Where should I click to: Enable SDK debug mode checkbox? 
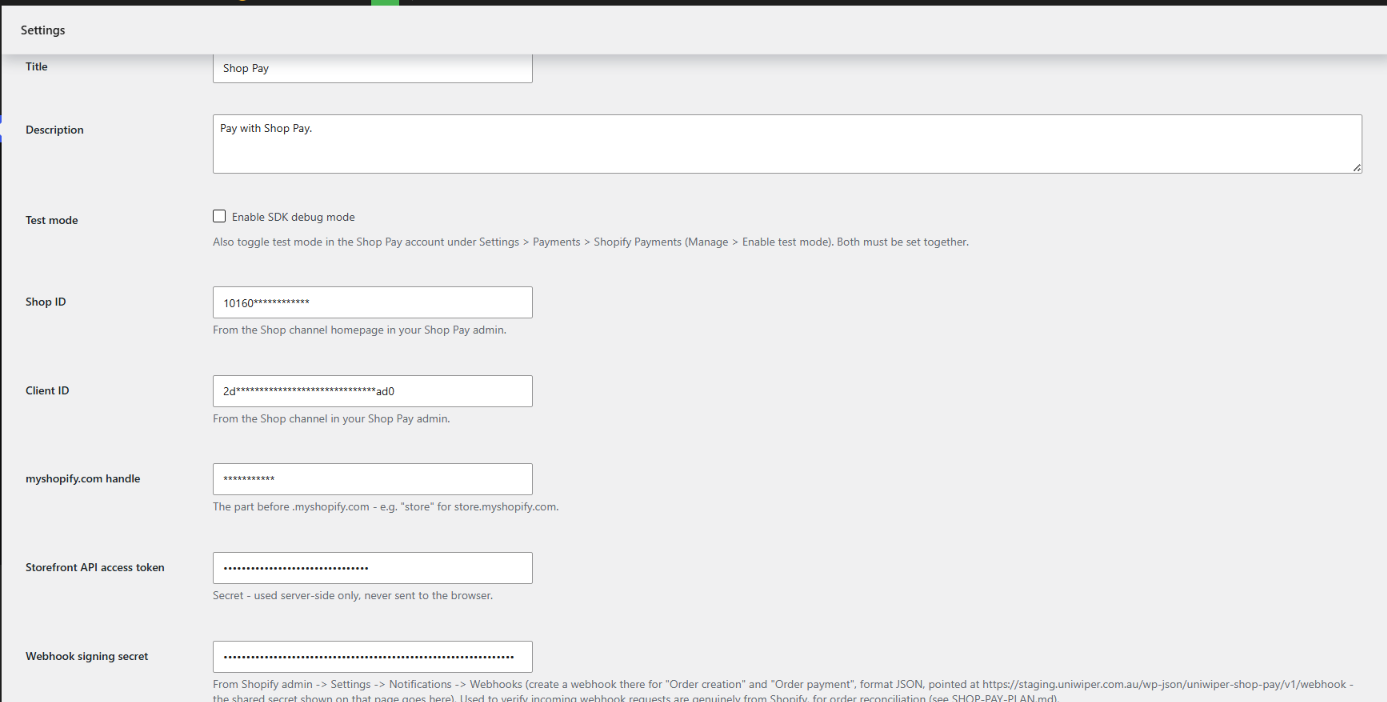click(219, 216)
